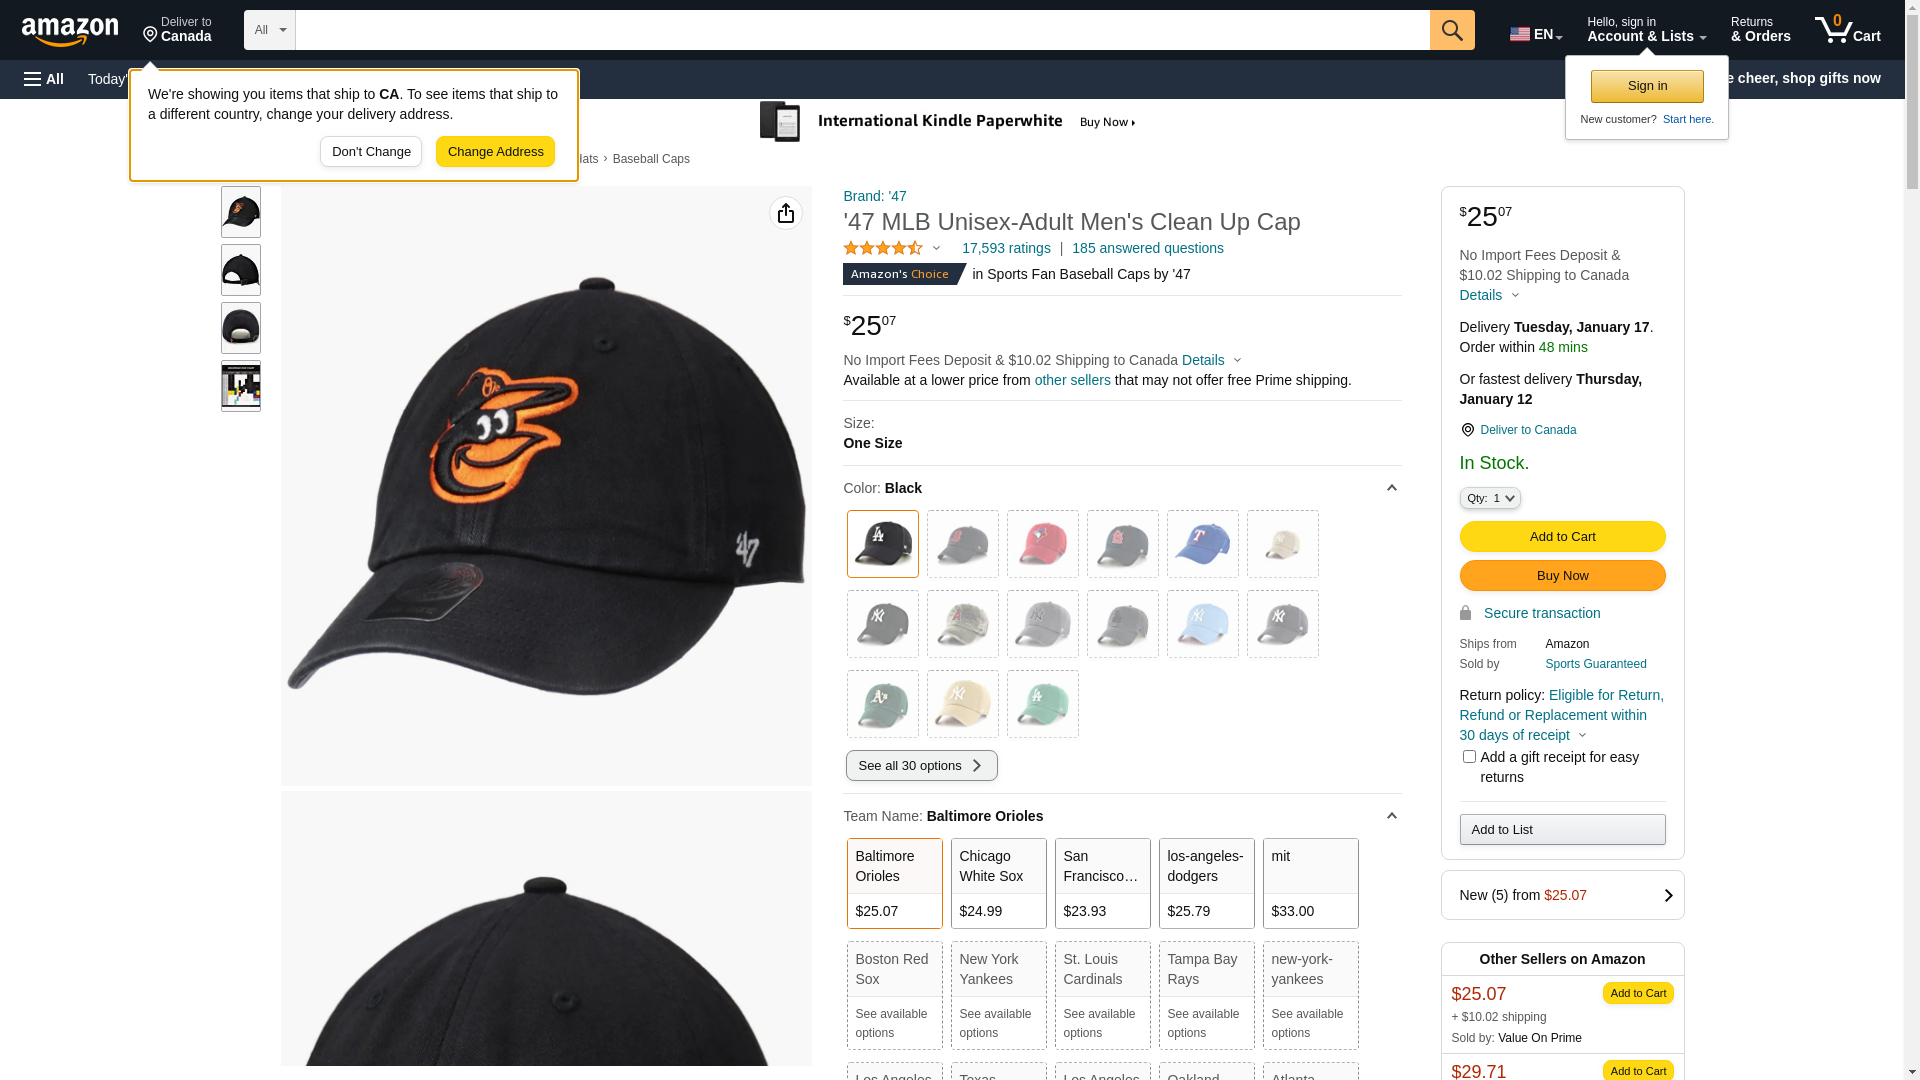Click the Amazon logo

(x=70, y=31)
